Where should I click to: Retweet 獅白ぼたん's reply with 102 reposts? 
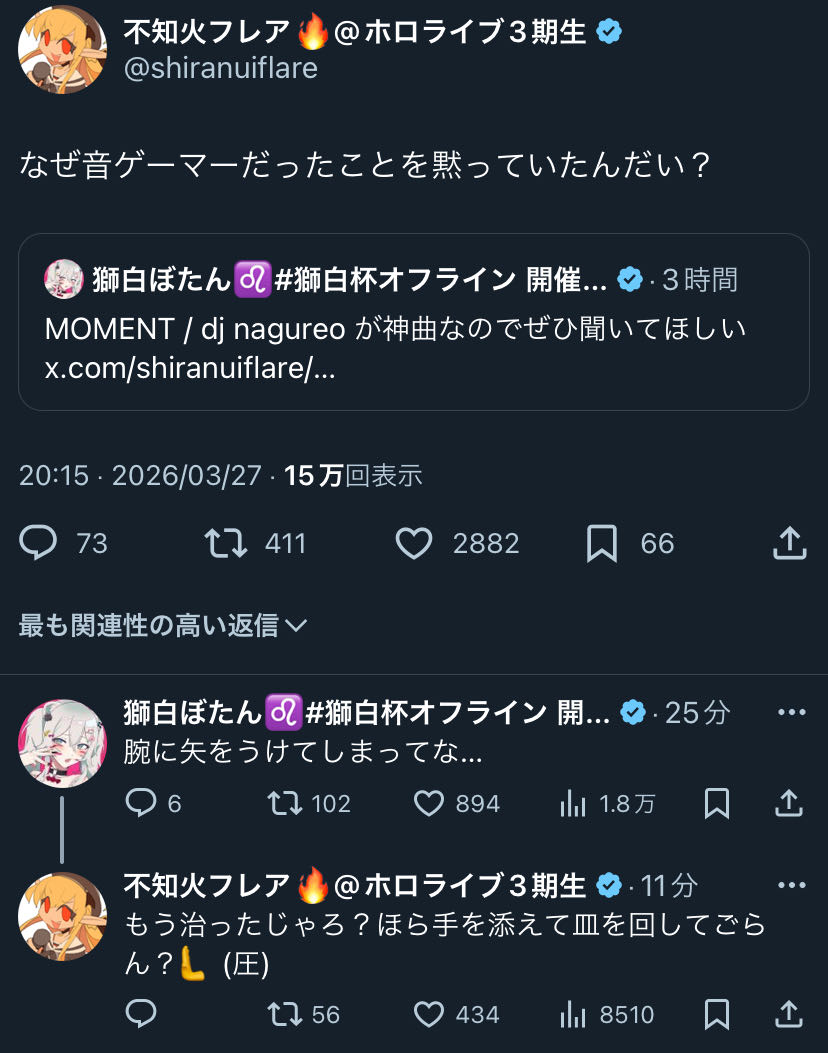pos(285,803)
